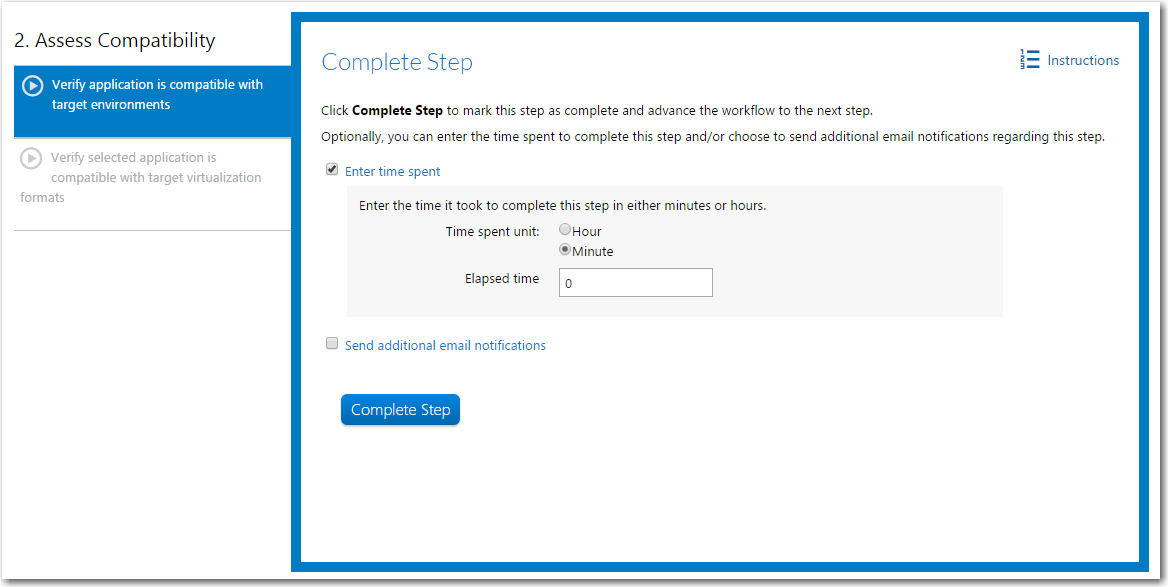Screen dimensions: 1168x587
Task: Open the Instructions link
Action: click(1083, 60)
